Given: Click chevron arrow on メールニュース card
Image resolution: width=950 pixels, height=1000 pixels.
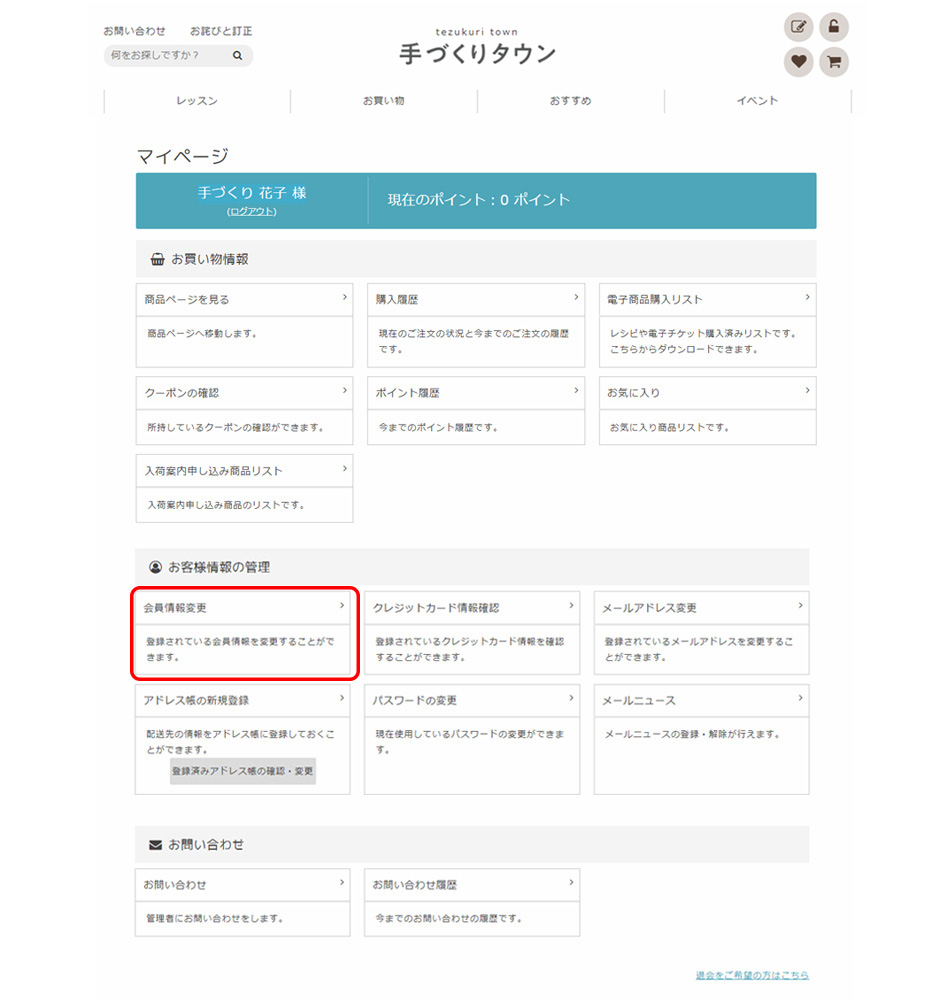Looking at the screenshot, I should pos(800,698).
